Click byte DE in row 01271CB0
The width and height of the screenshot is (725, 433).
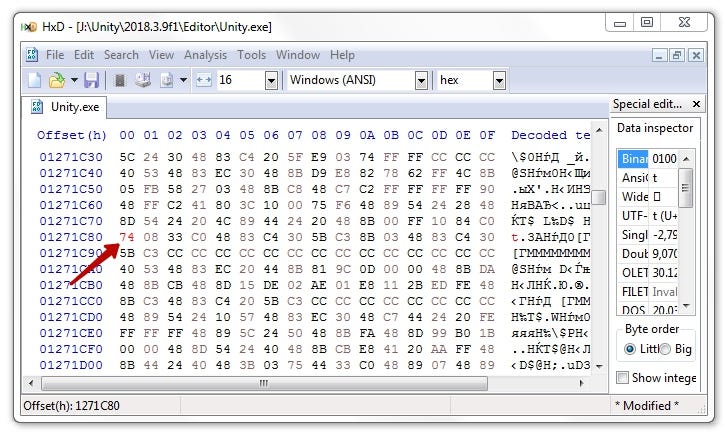click(270, 285)
